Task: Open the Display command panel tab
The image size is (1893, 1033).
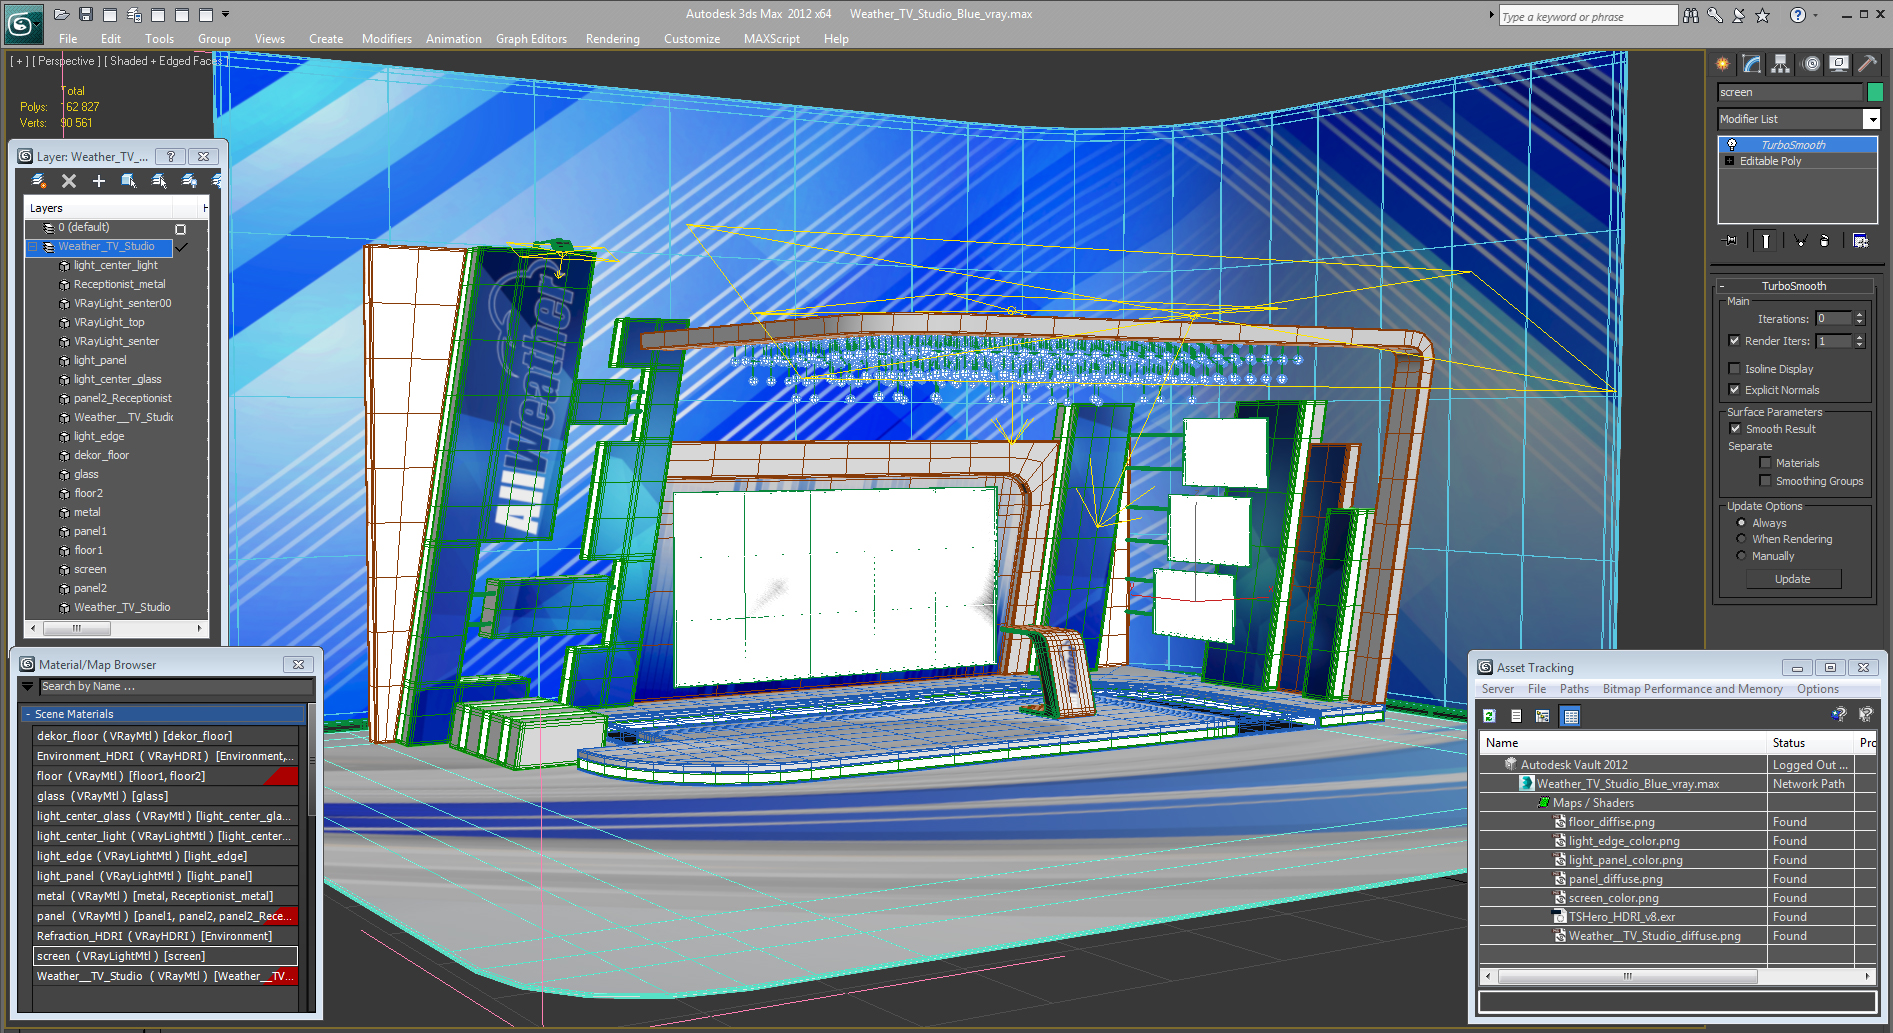Action: point(1838,64)
